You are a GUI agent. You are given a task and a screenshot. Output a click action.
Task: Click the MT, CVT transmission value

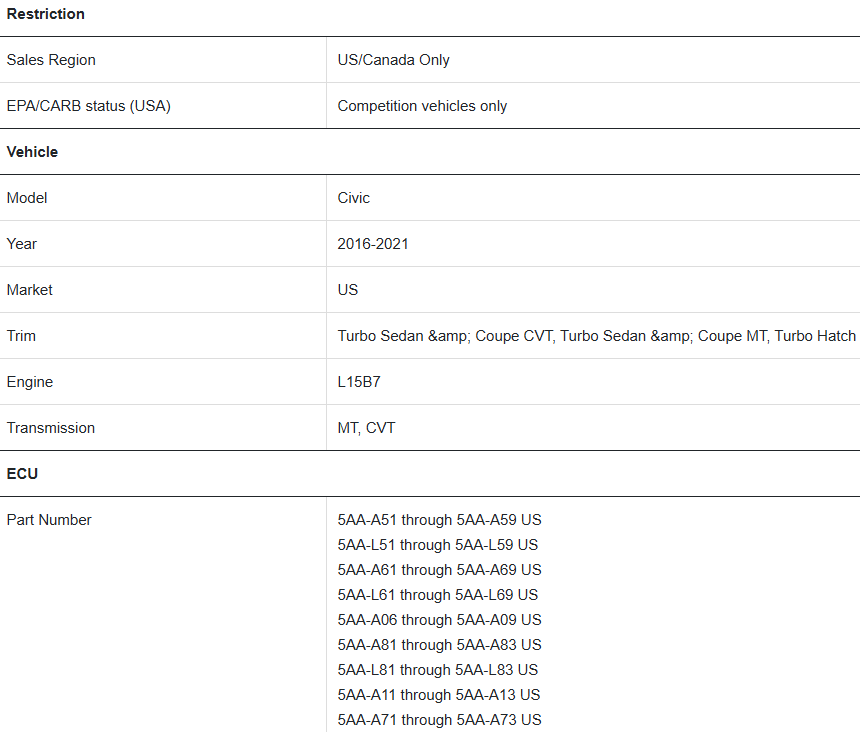(x=366, y=428)
